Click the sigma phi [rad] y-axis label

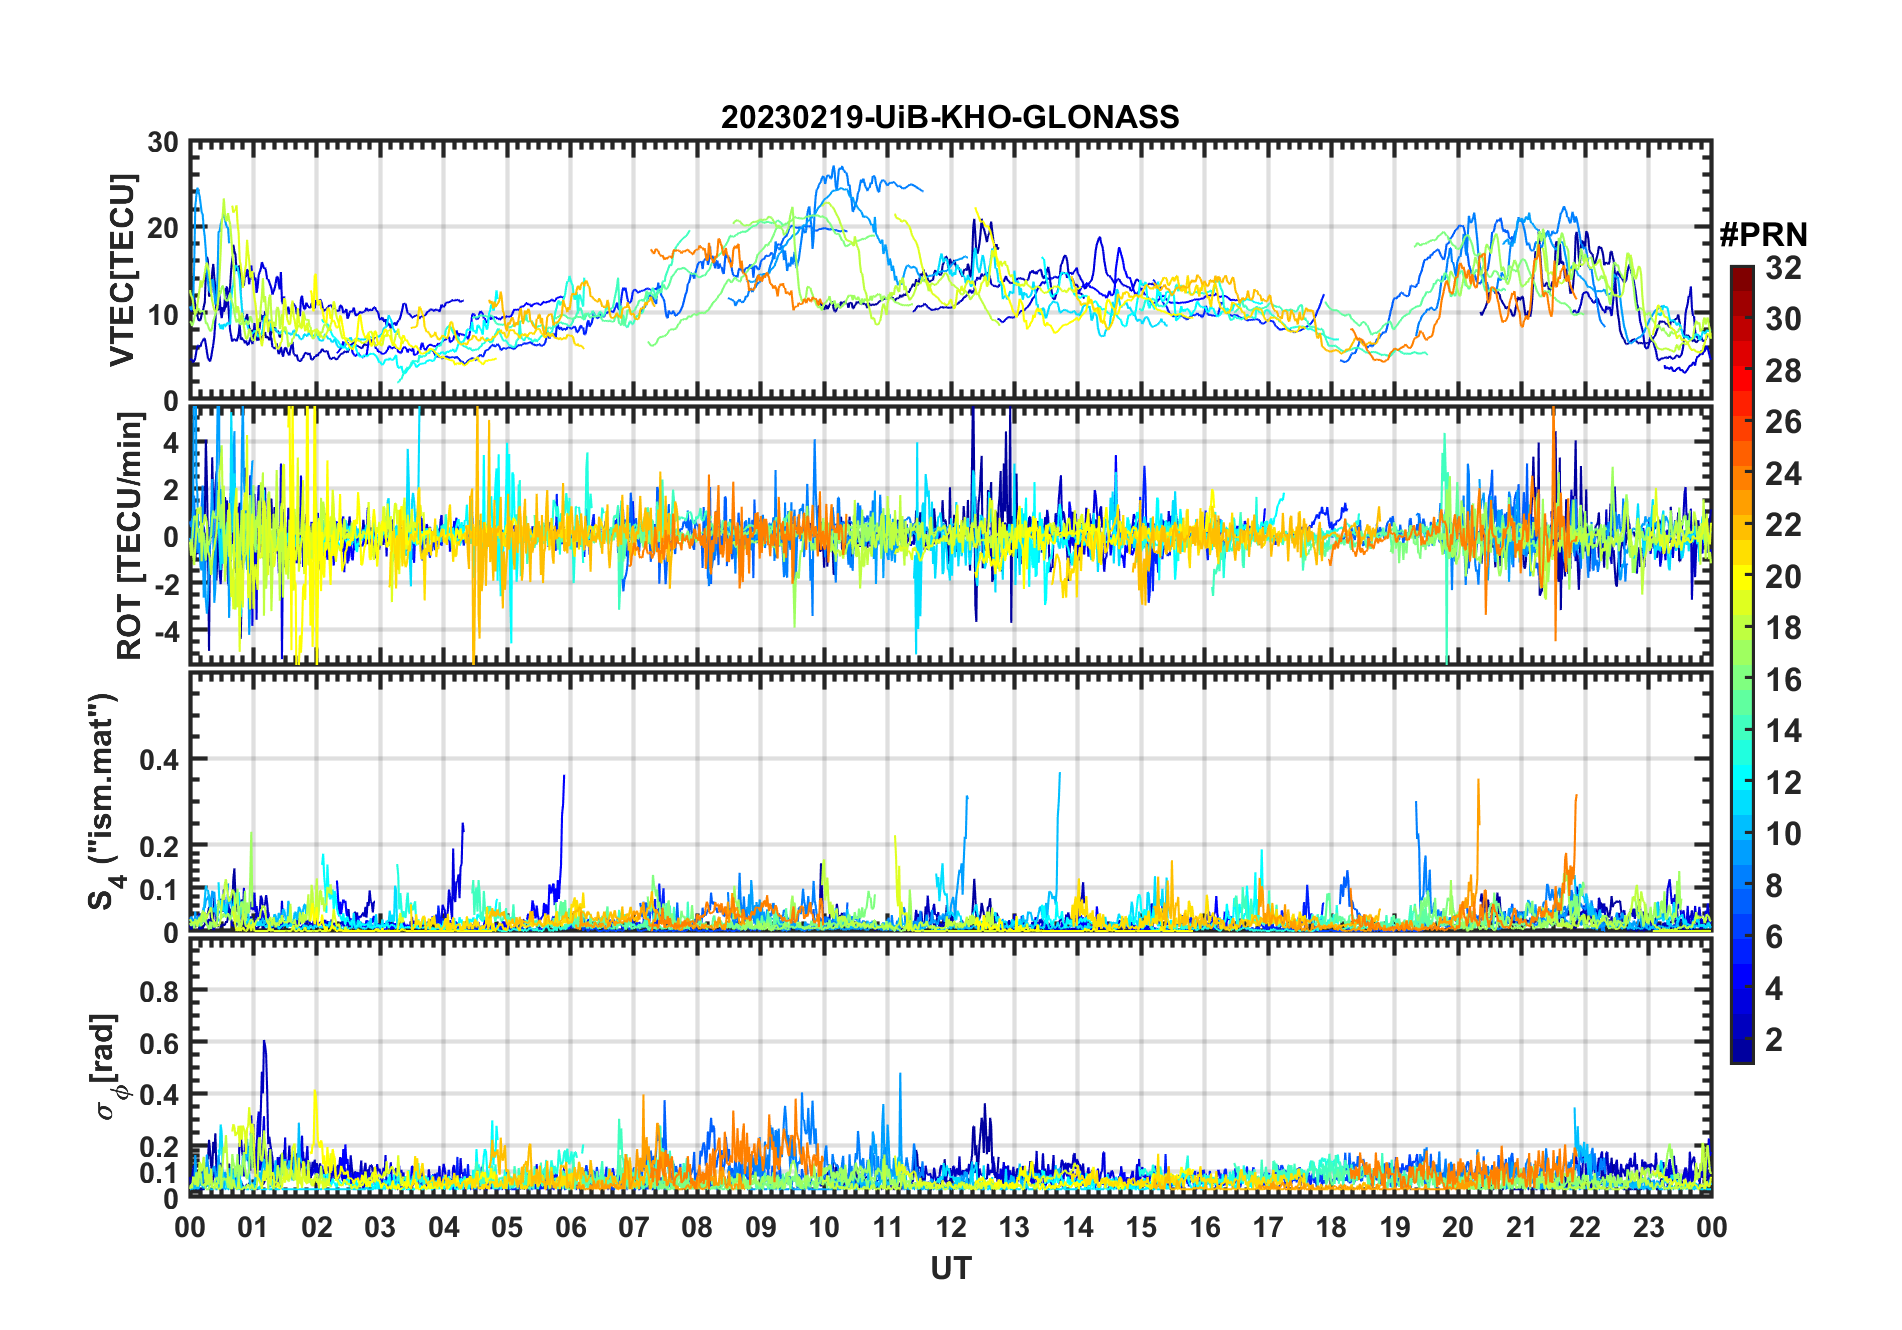click(x=107, y=1066)
